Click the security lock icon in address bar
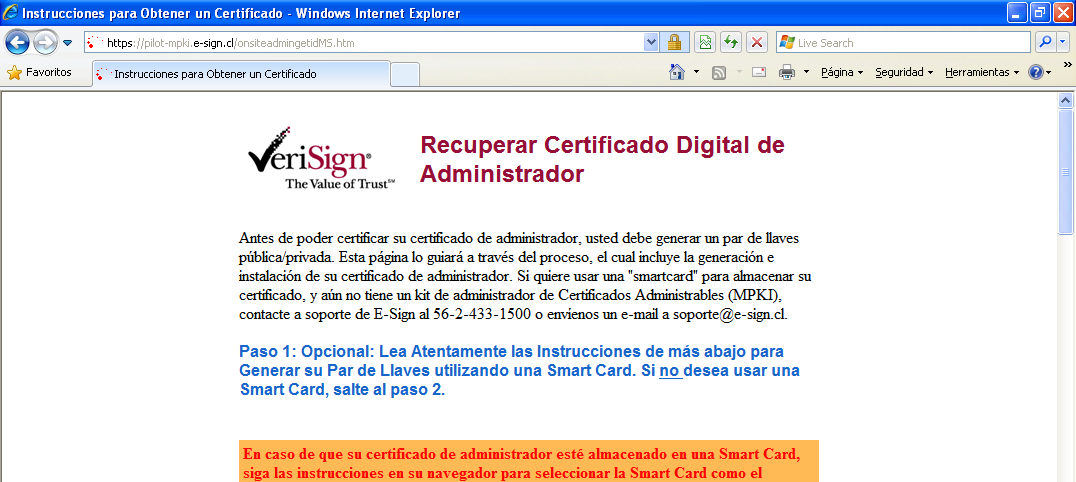Image resolution: width=1076 pixels, height=482 pixels. click(675, 43)
